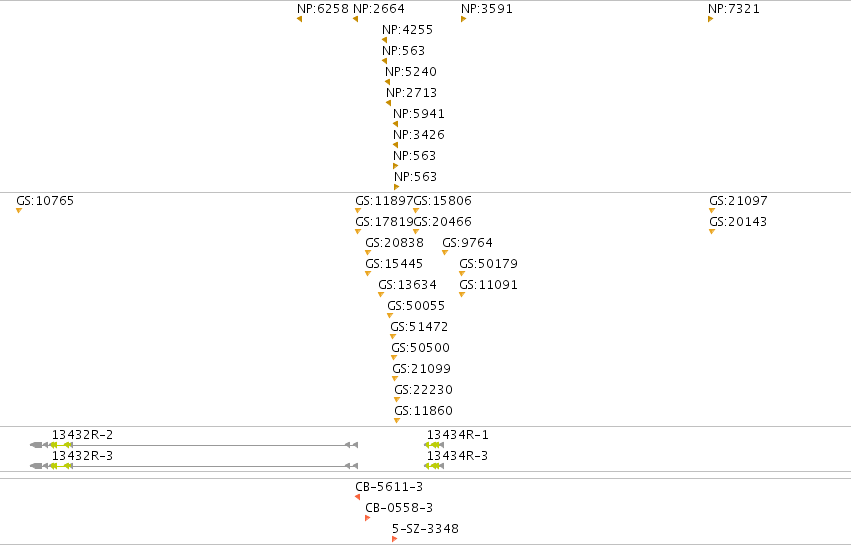851x545 pixels.
Task: Click the GS:20143 triangle marker
Action: (x=712, y=232)
